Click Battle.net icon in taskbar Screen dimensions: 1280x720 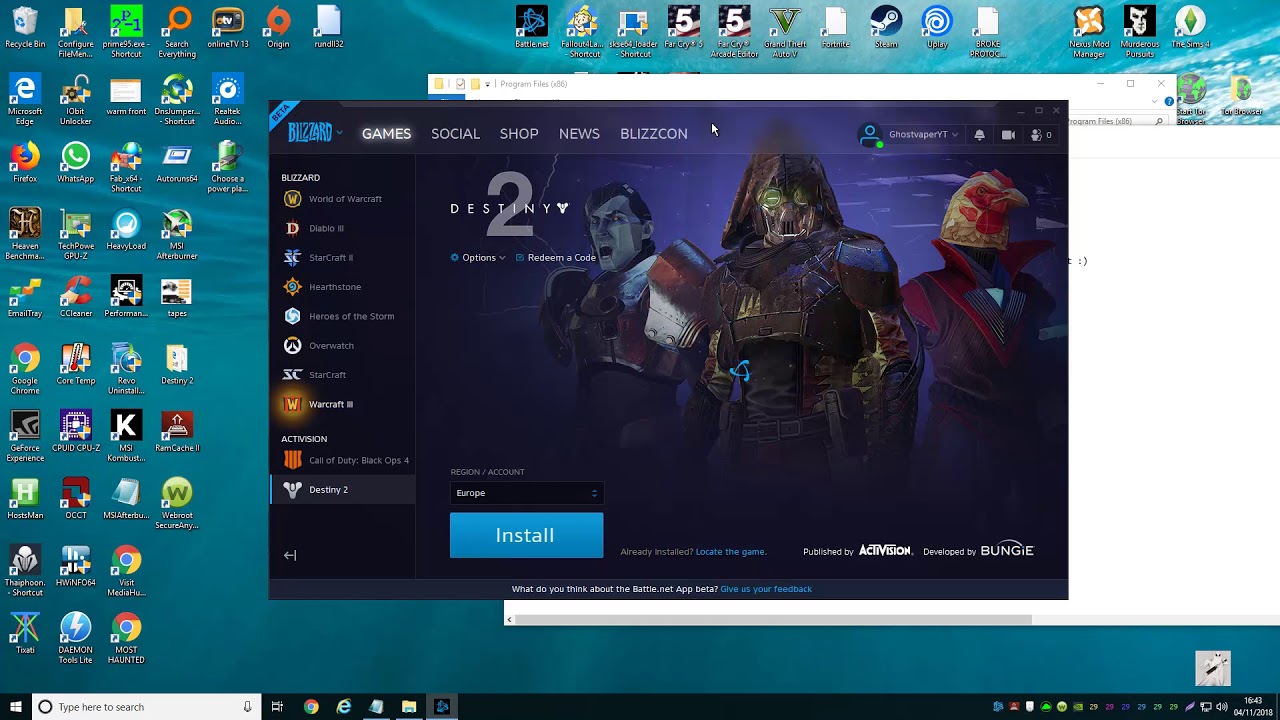pos(442,707)
